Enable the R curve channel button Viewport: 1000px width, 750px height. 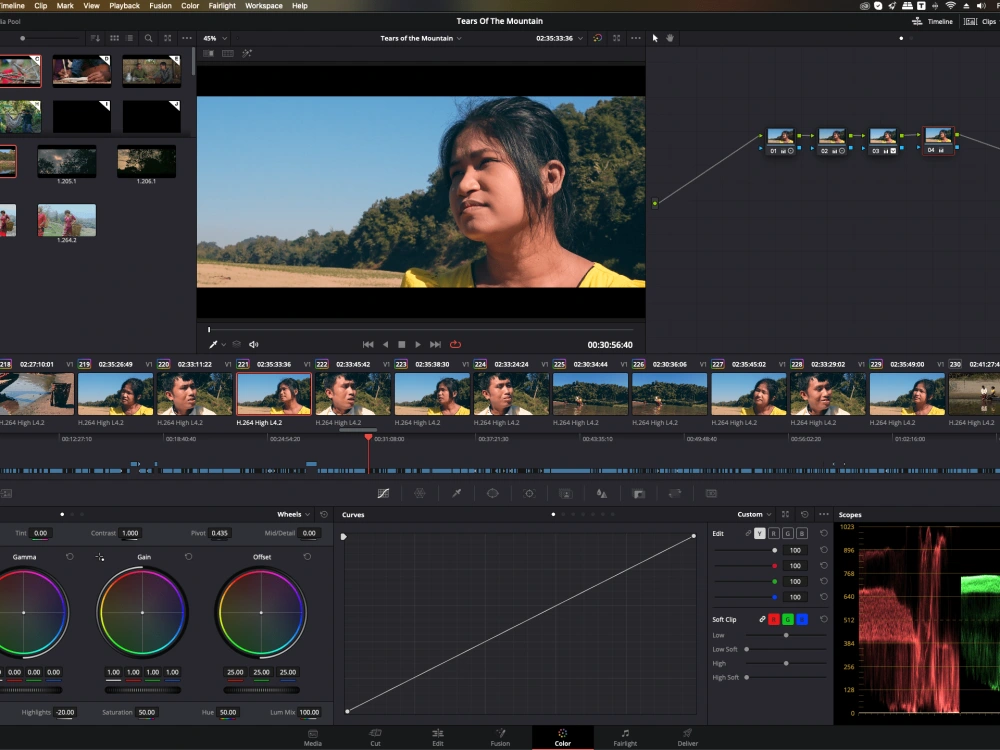(x=774, y=533)
